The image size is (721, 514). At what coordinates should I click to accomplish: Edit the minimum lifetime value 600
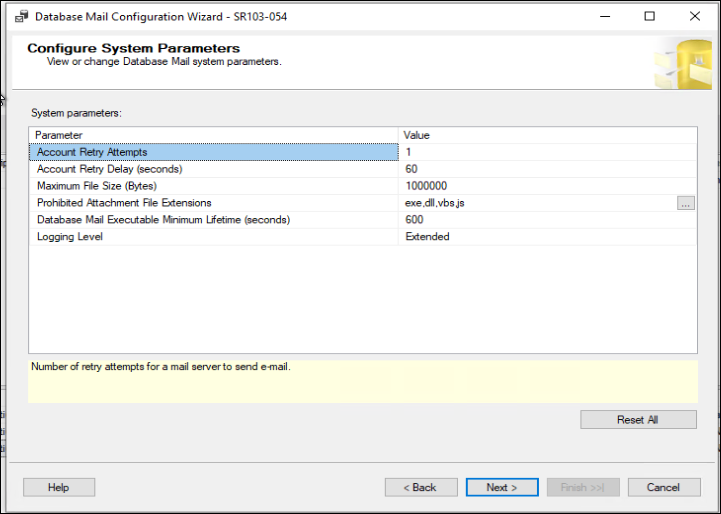click(548, 220)
